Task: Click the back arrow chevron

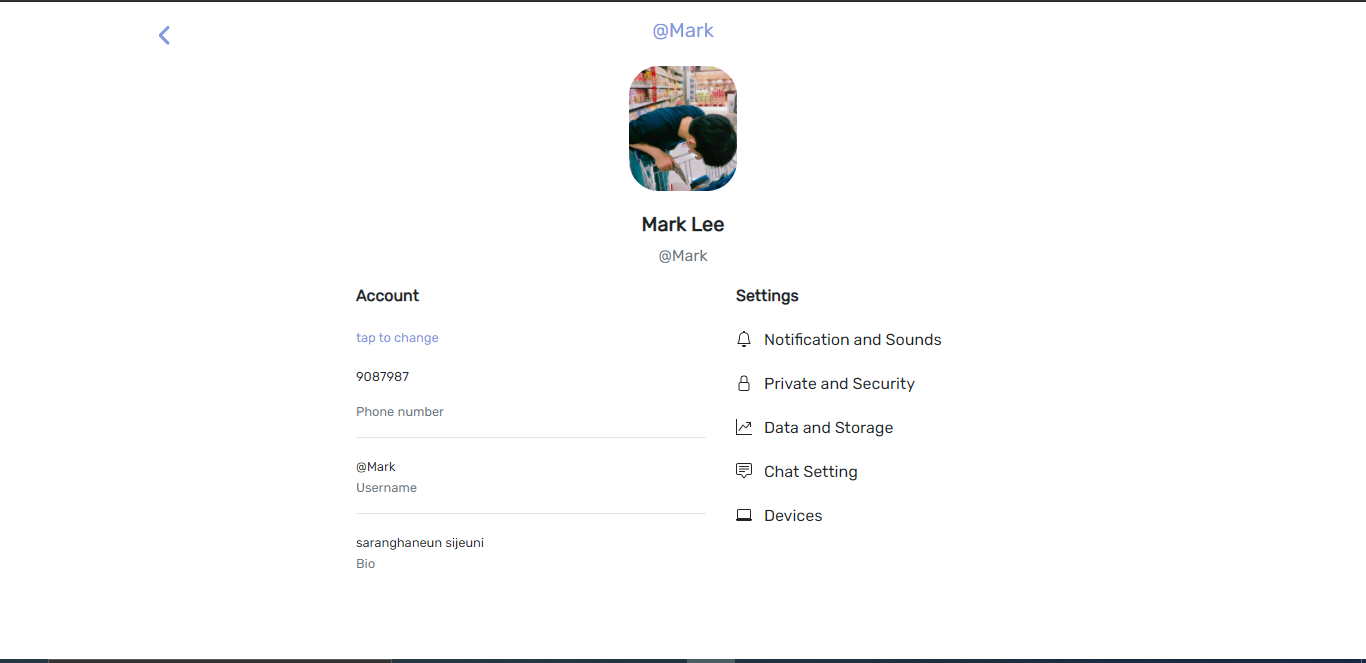Action: (x=164, y=35)
